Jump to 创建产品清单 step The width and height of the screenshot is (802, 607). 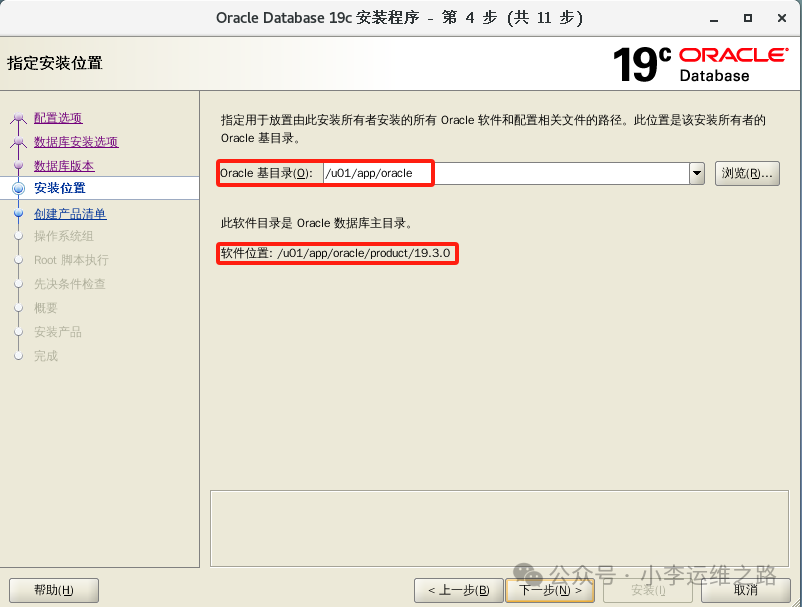pos(70,213)
